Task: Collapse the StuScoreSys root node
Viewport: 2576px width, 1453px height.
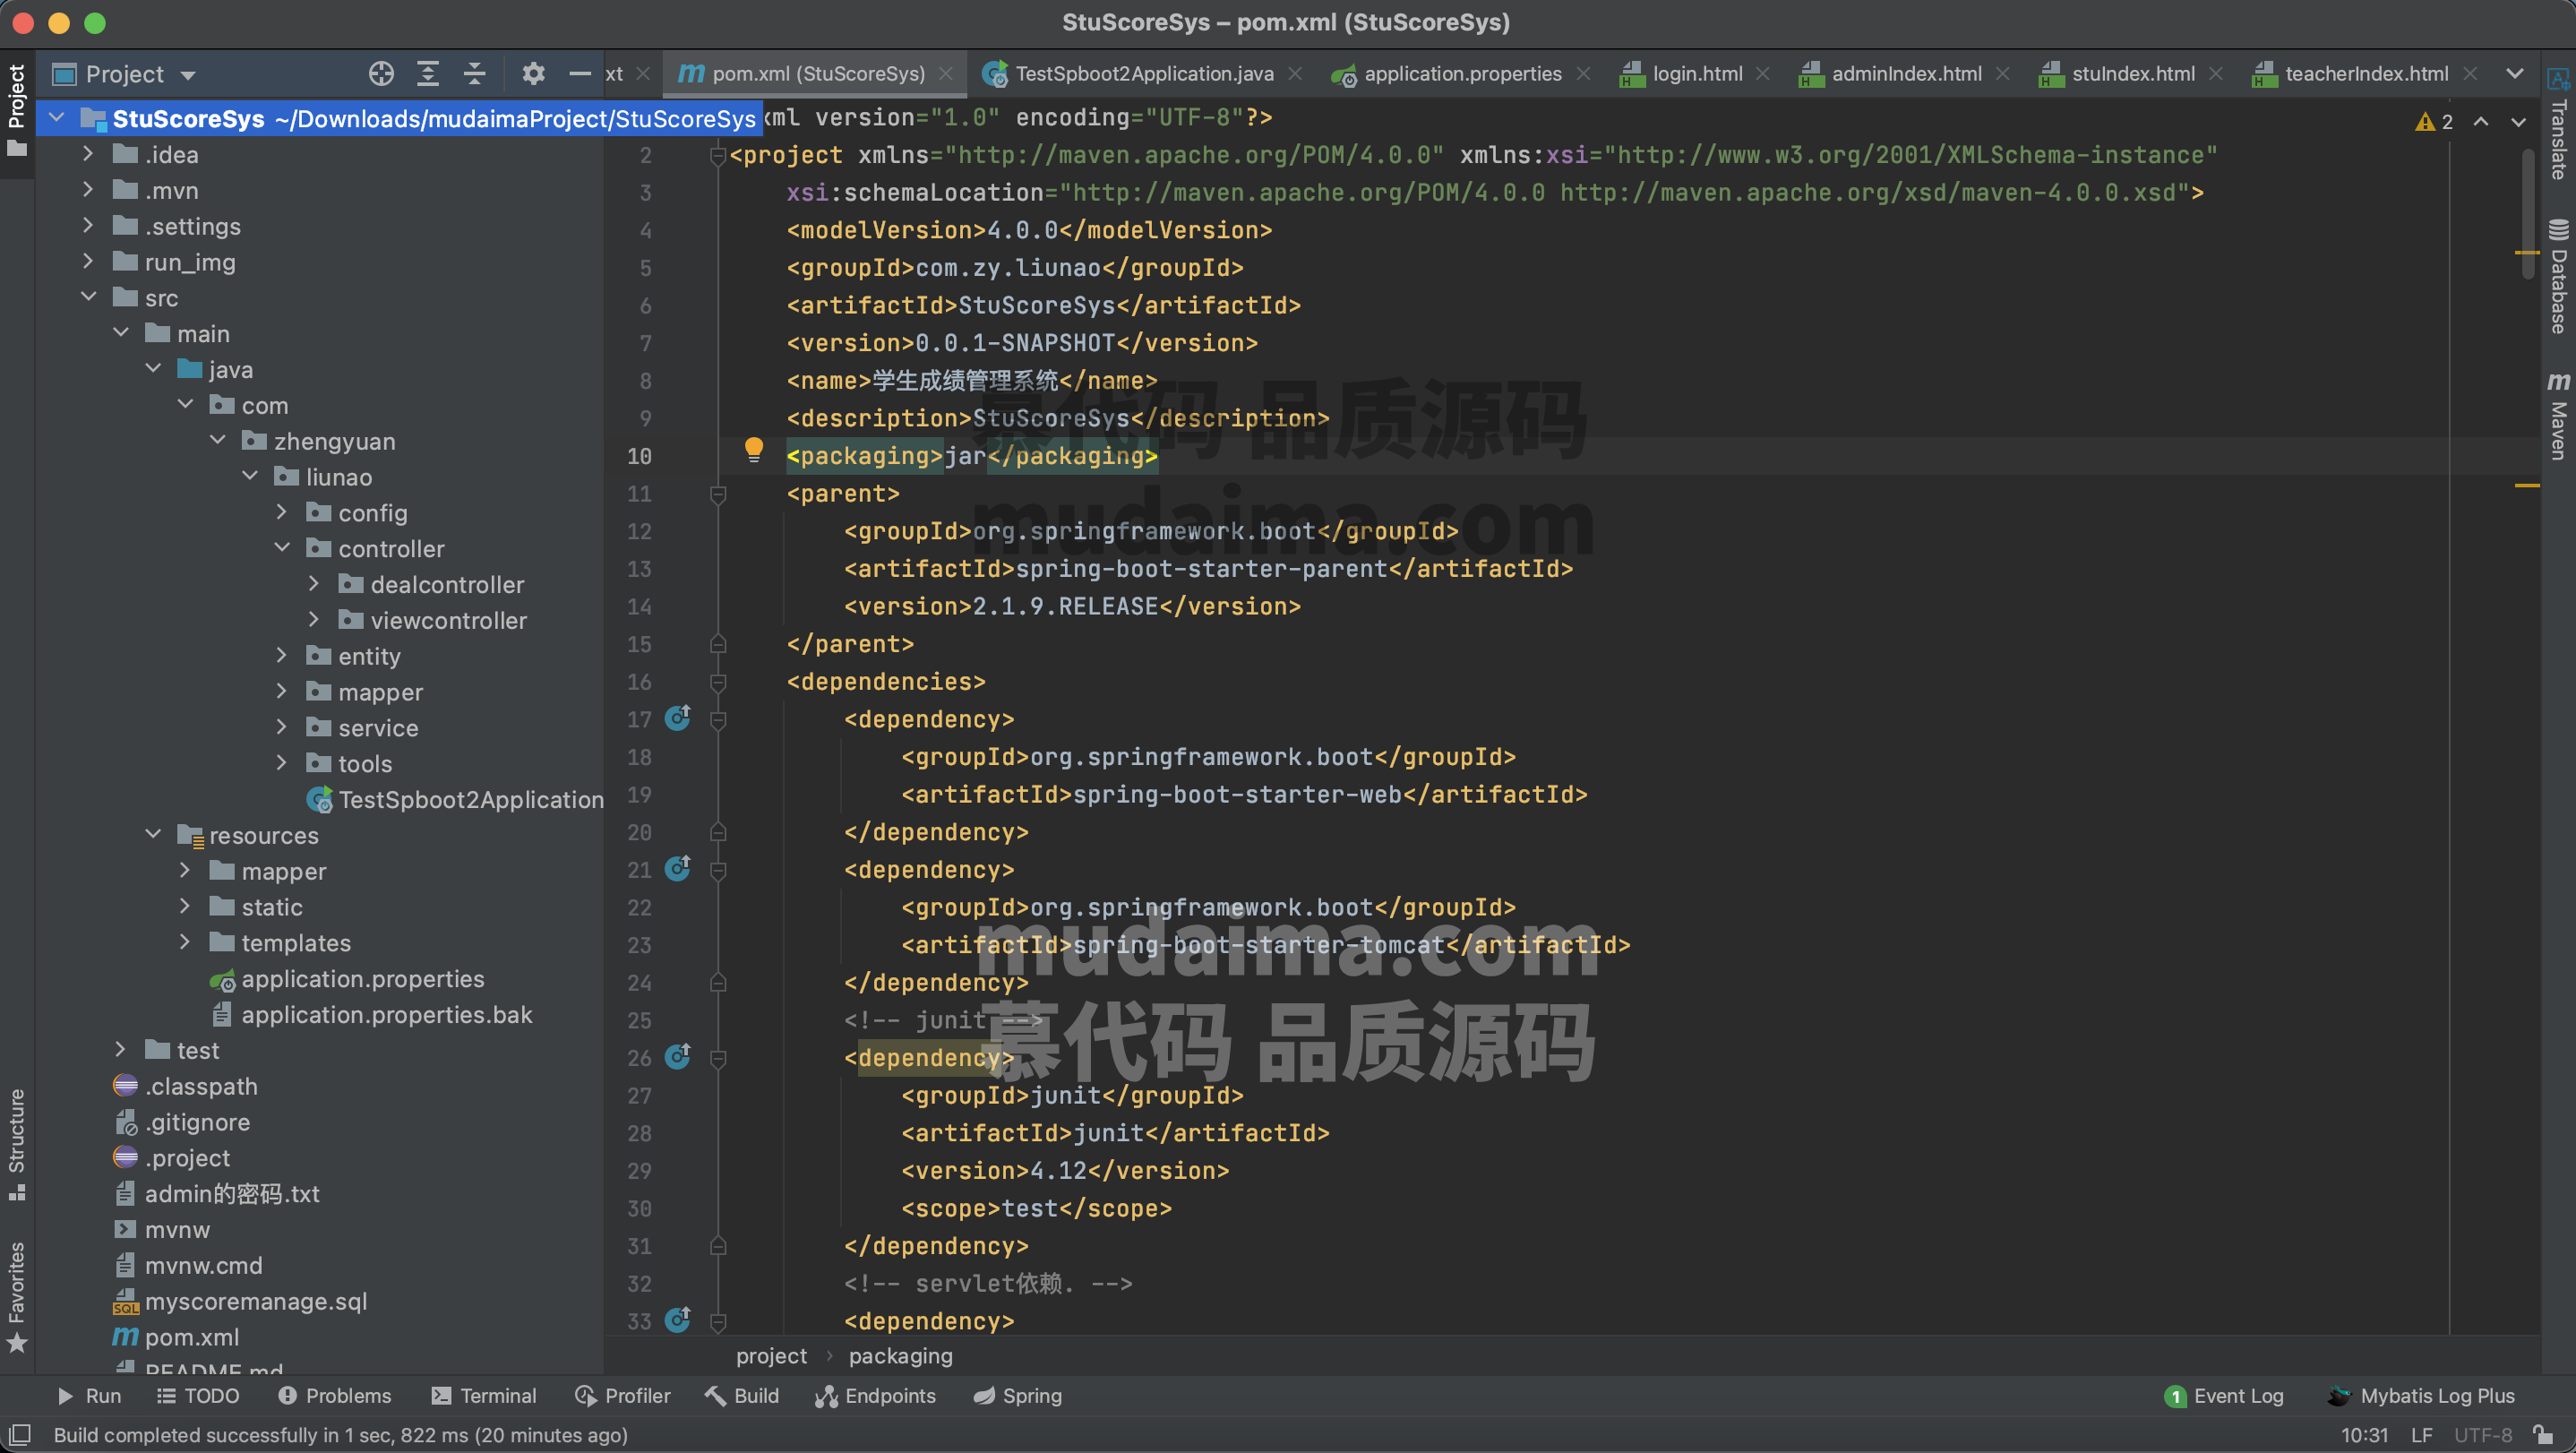Action: [57, 118]
